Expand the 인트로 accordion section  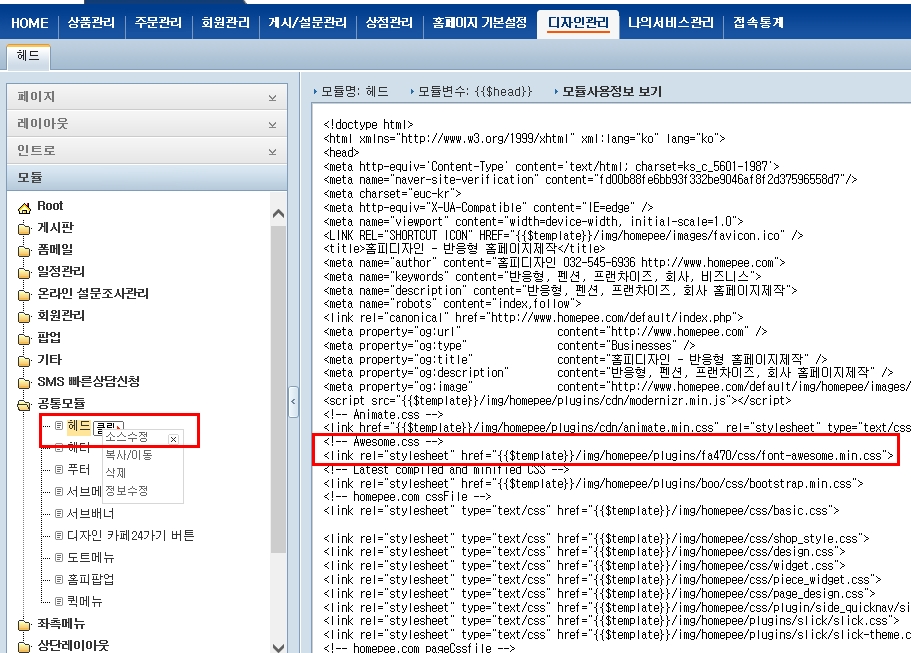tap(272, 151)
